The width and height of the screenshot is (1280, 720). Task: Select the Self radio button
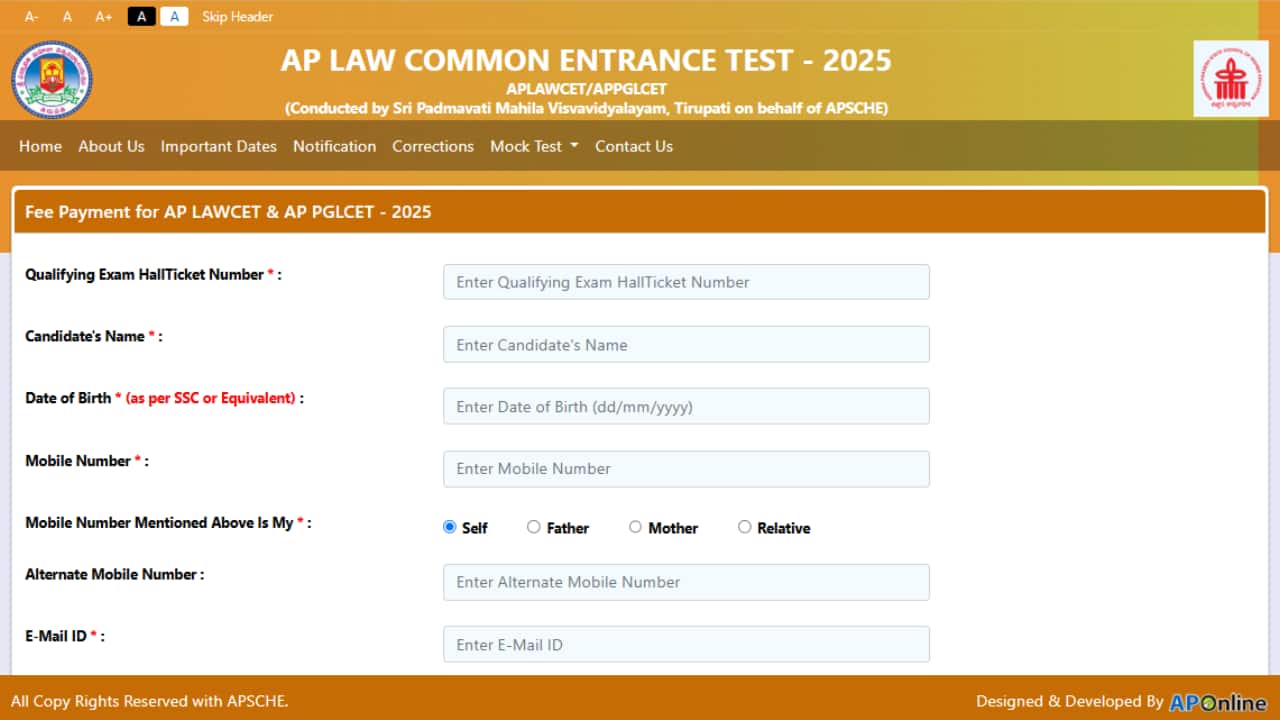(449, 526)
